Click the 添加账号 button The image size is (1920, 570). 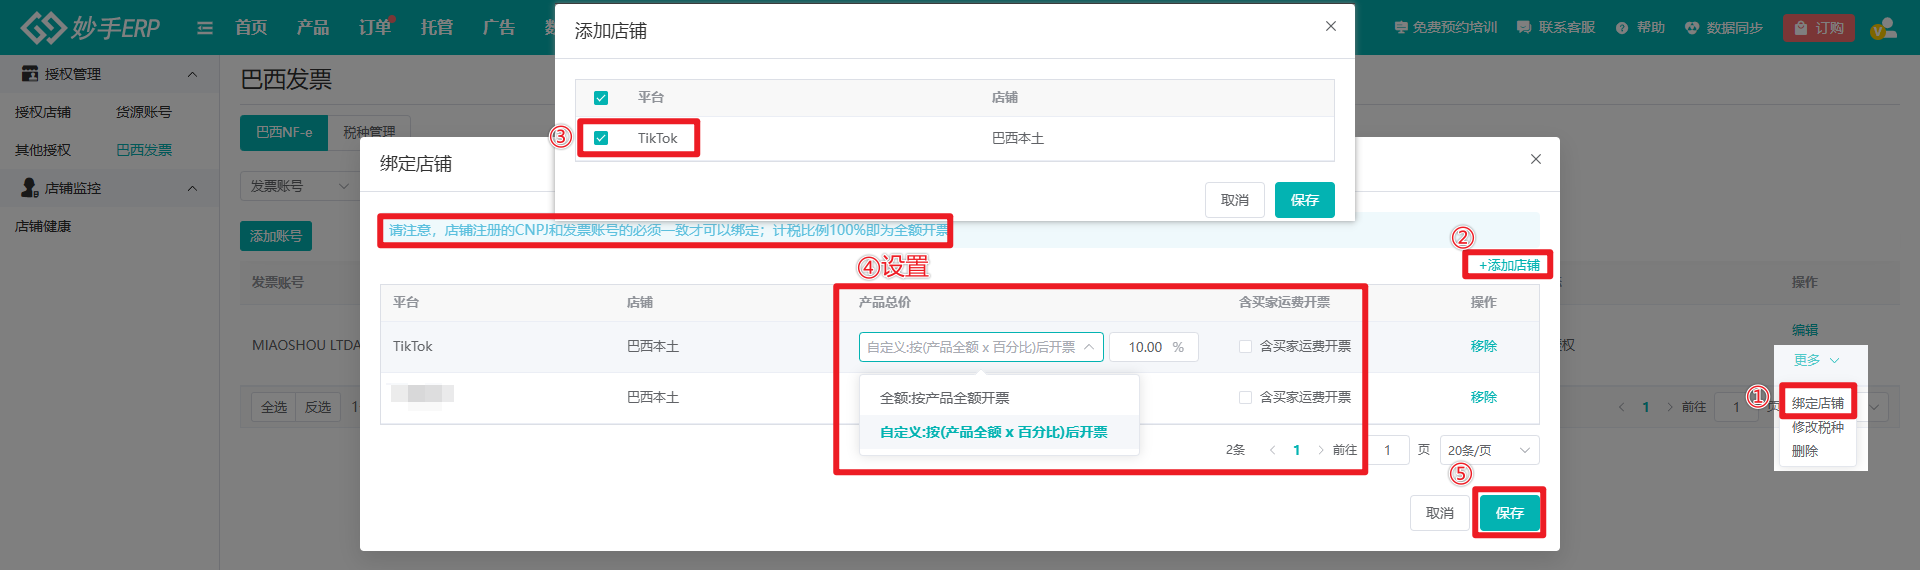pyautogui.click(x=276, y=236)
